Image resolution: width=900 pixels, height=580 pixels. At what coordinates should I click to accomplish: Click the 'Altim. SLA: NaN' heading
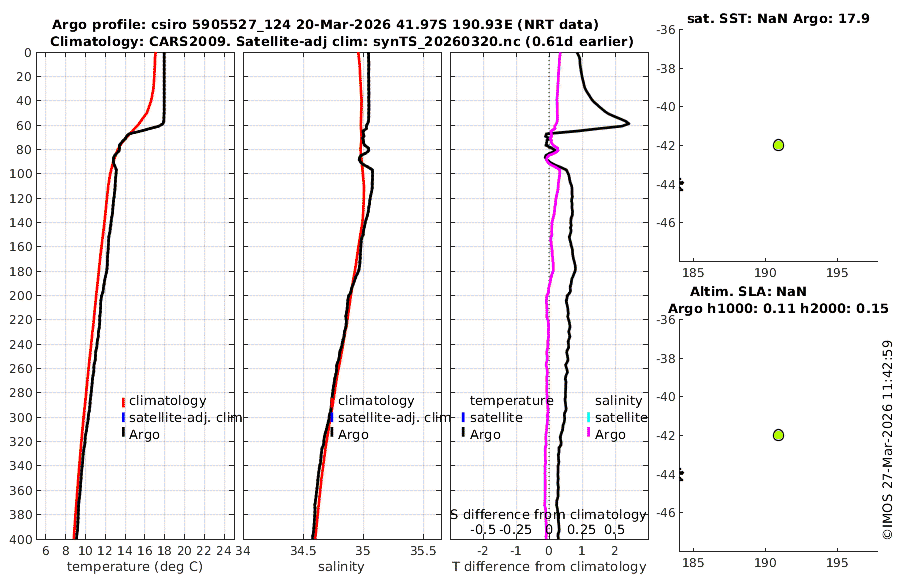(748, 292)
